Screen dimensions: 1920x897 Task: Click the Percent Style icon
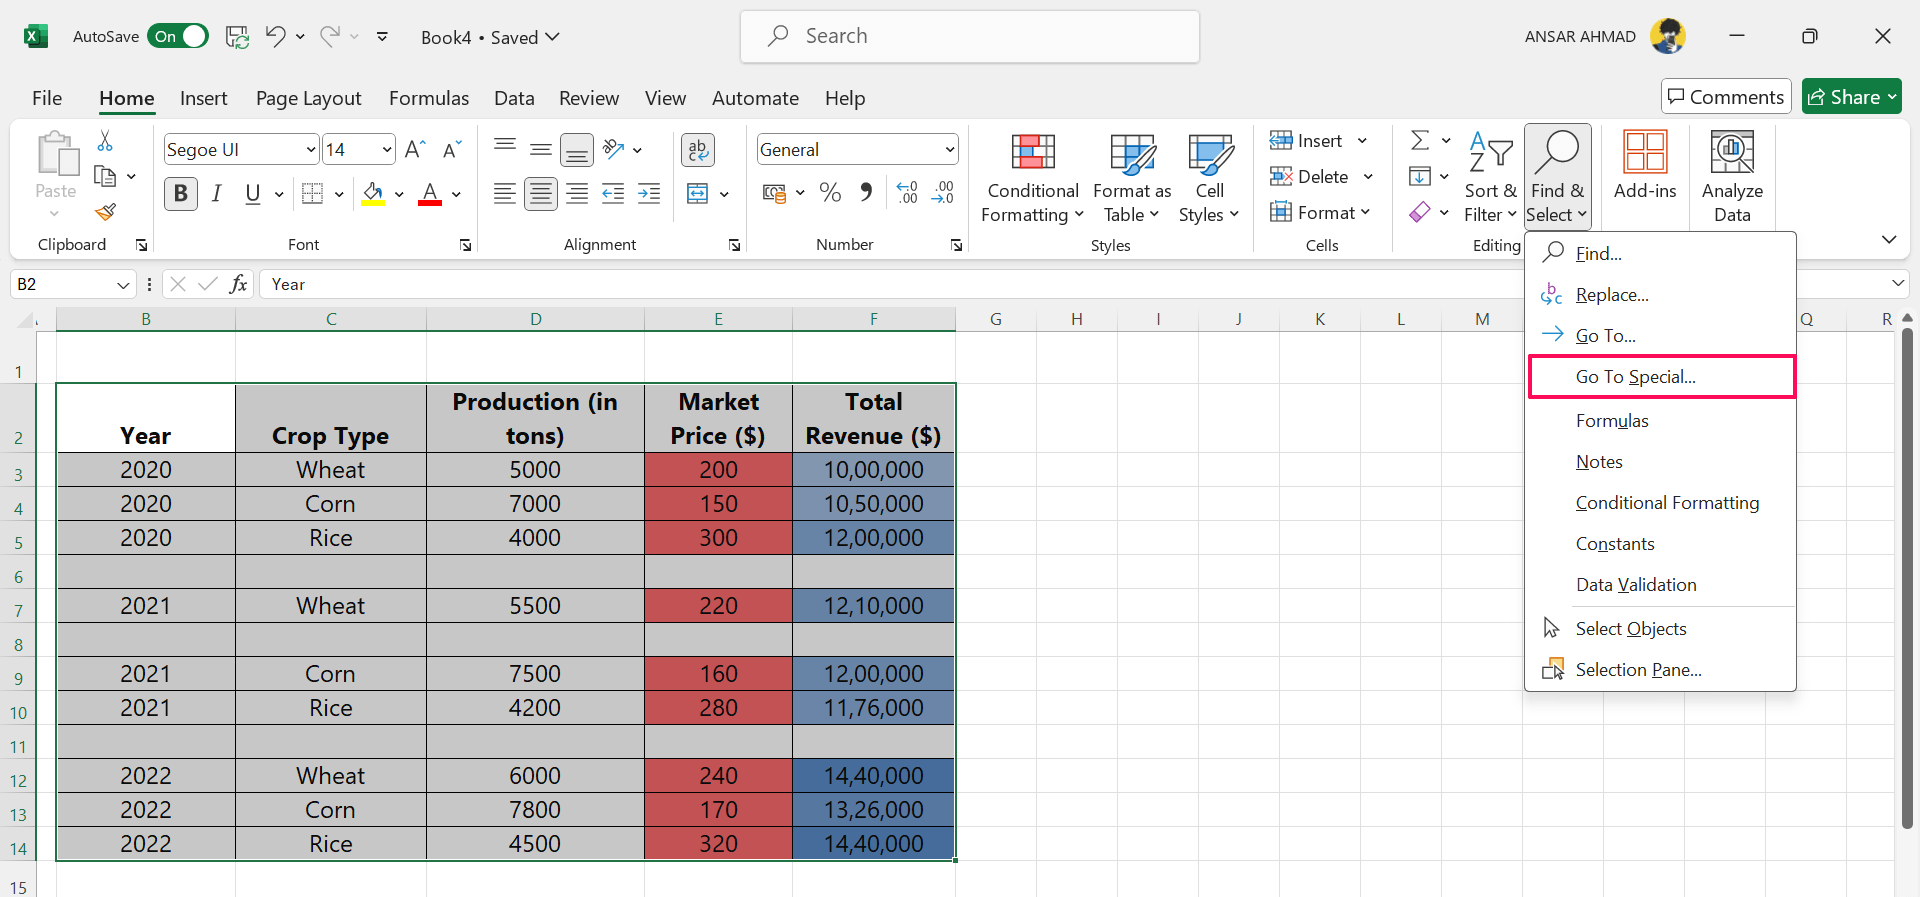click(829, 193)
